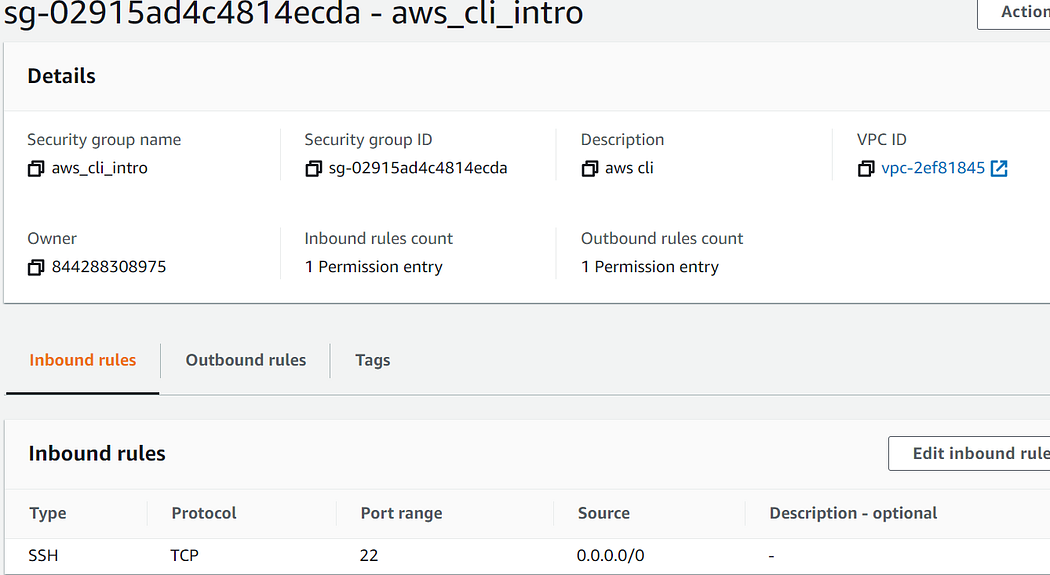Image resolution: width=1050 pixels, height=575 pixels.
Task: Sort rules by Type column header
Action: pyautogui.click(x=48, y=513)
